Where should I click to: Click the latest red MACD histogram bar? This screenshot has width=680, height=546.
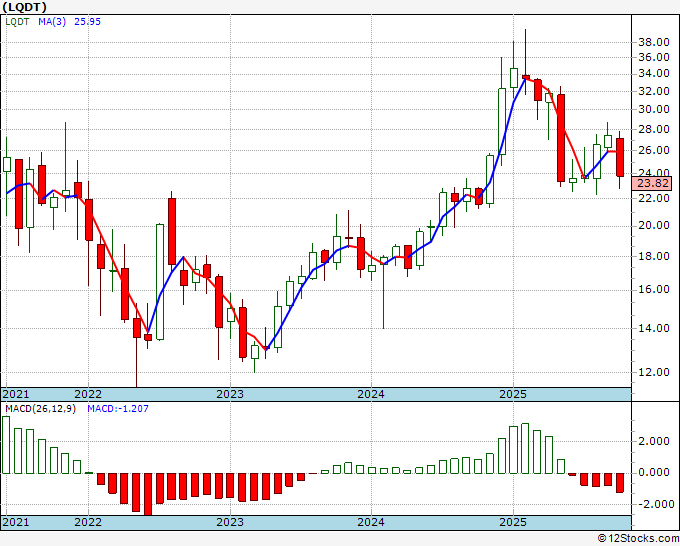[x=621, y=482]
